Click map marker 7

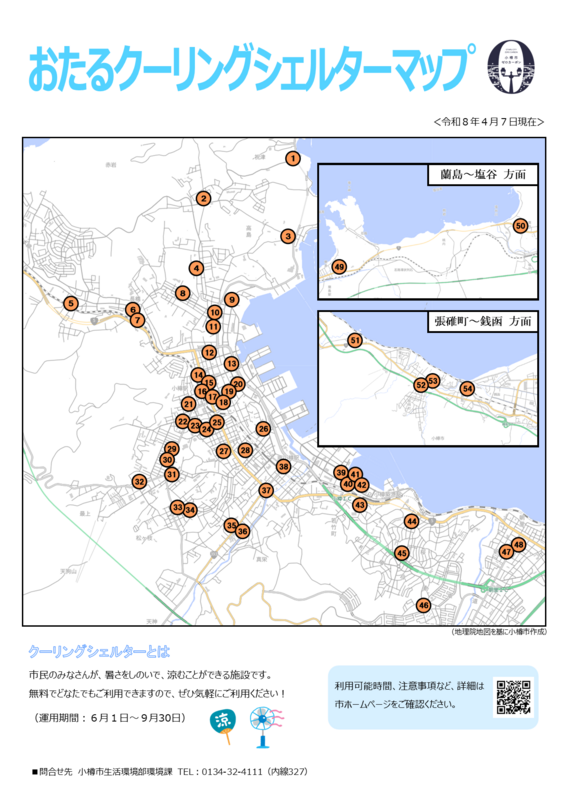tap(137, 320)
